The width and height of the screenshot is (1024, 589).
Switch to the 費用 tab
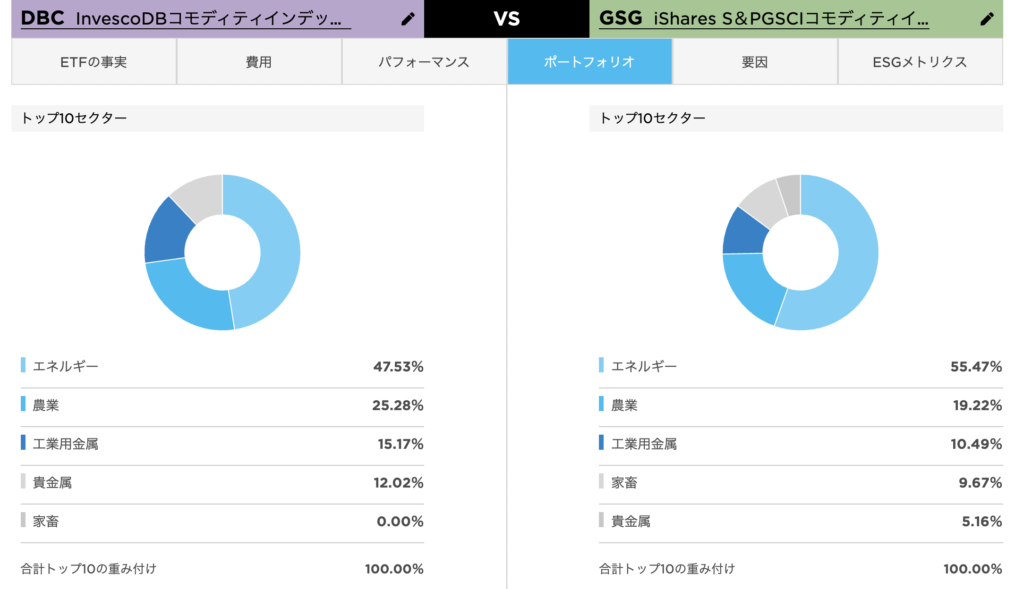[259, 62]
